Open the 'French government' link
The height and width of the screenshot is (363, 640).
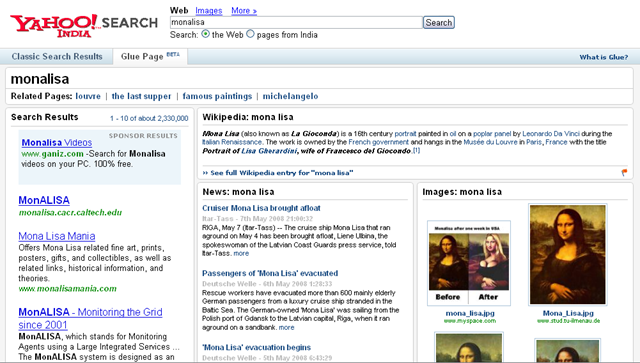pyautogui.click(x=378, y=142)
